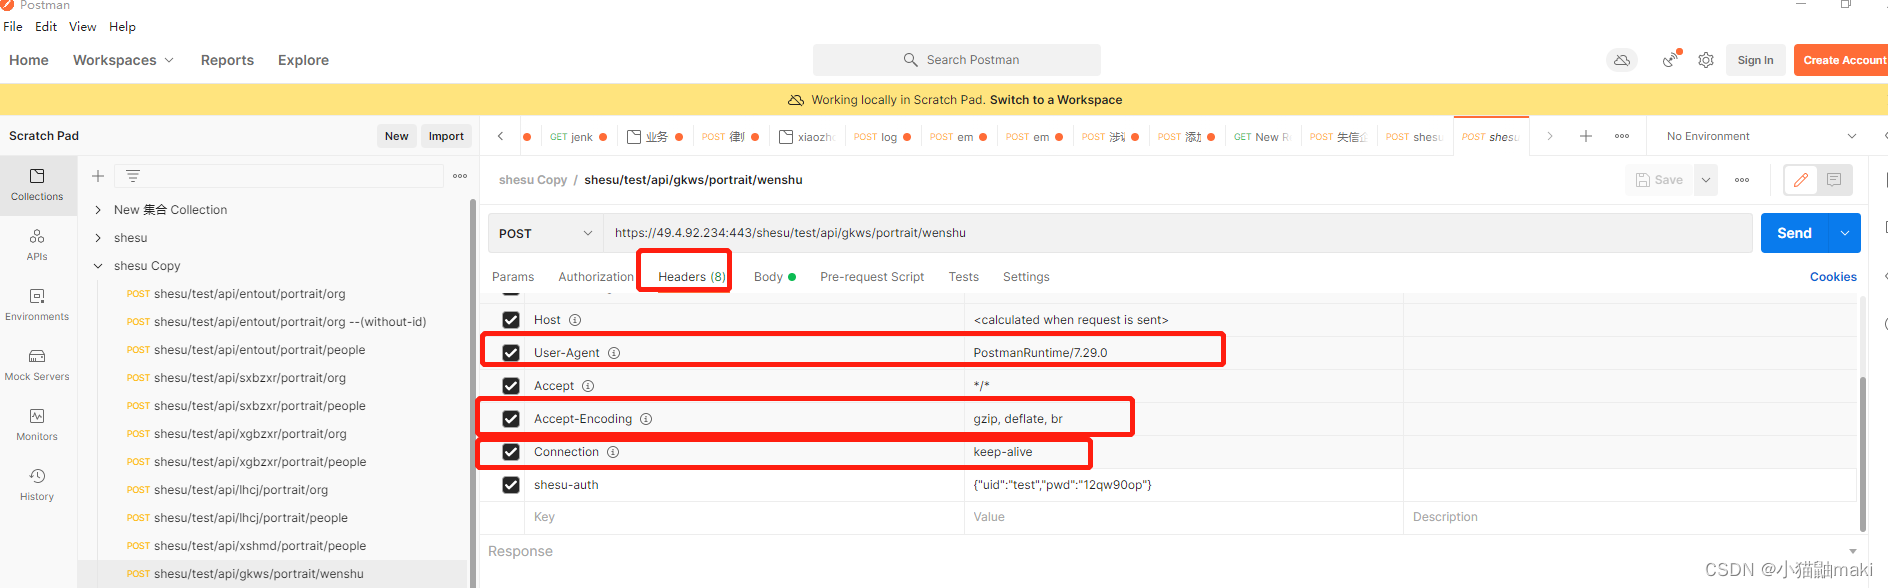
Task: Open the Cookies link
Action: coord(1833,277)
